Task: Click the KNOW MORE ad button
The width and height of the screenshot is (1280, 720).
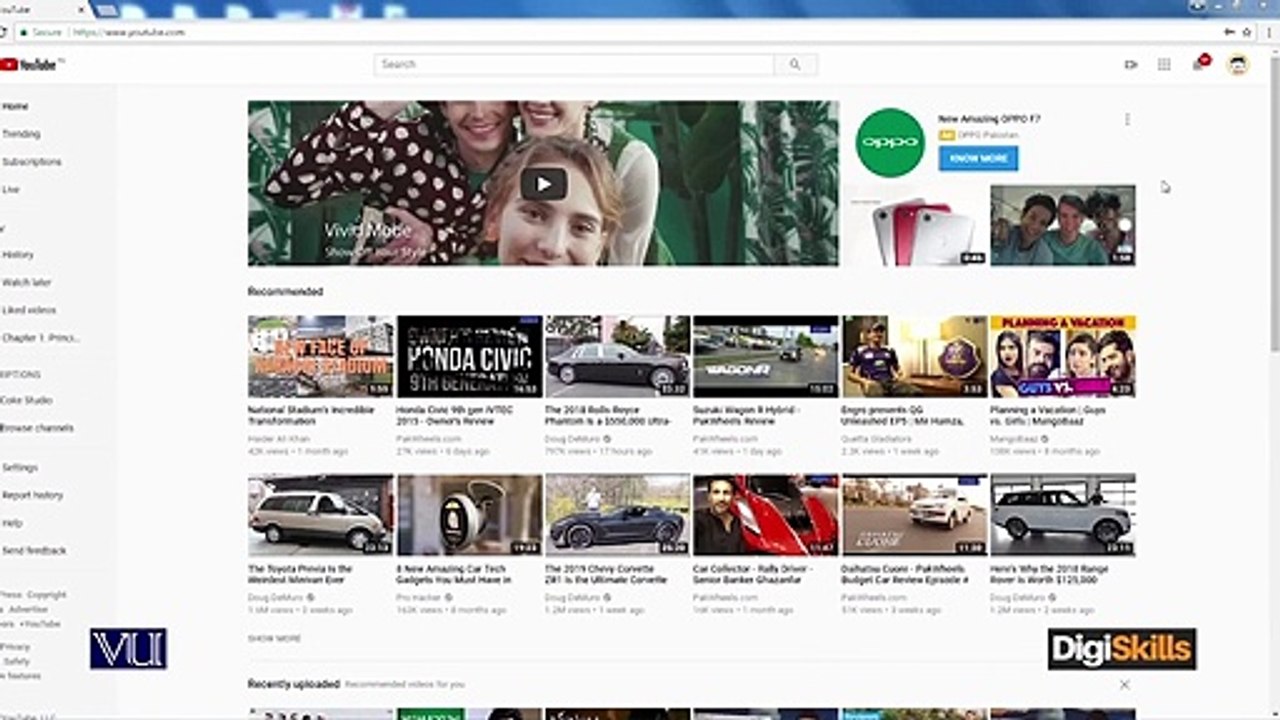Action: [x=978, y=158]
